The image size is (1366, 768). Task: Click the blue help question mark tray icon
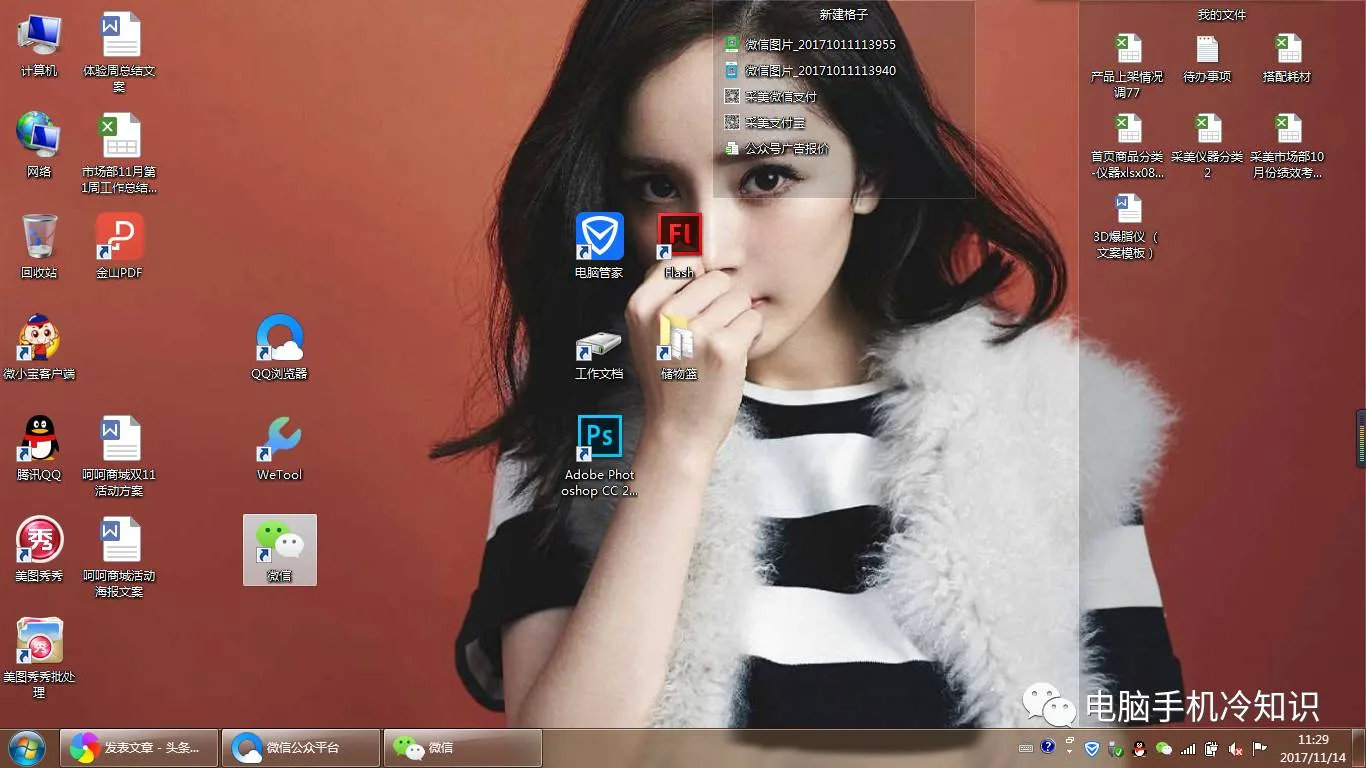coord(1047,746)
